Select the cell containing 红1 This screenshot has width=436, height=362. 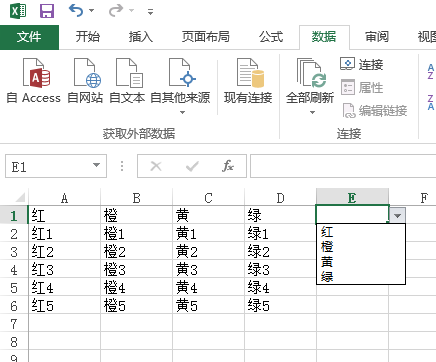[x=64, y=234]
